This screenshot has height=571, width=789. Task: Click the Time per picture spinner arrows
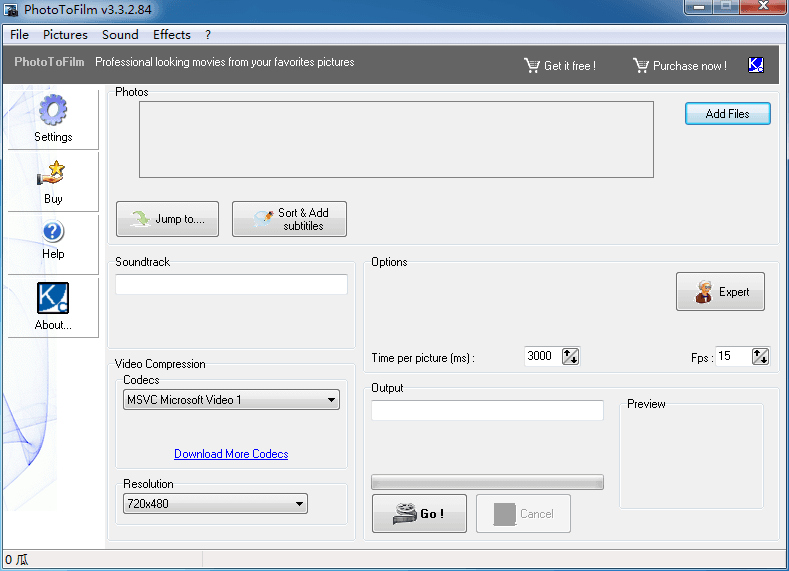(570, 356)
